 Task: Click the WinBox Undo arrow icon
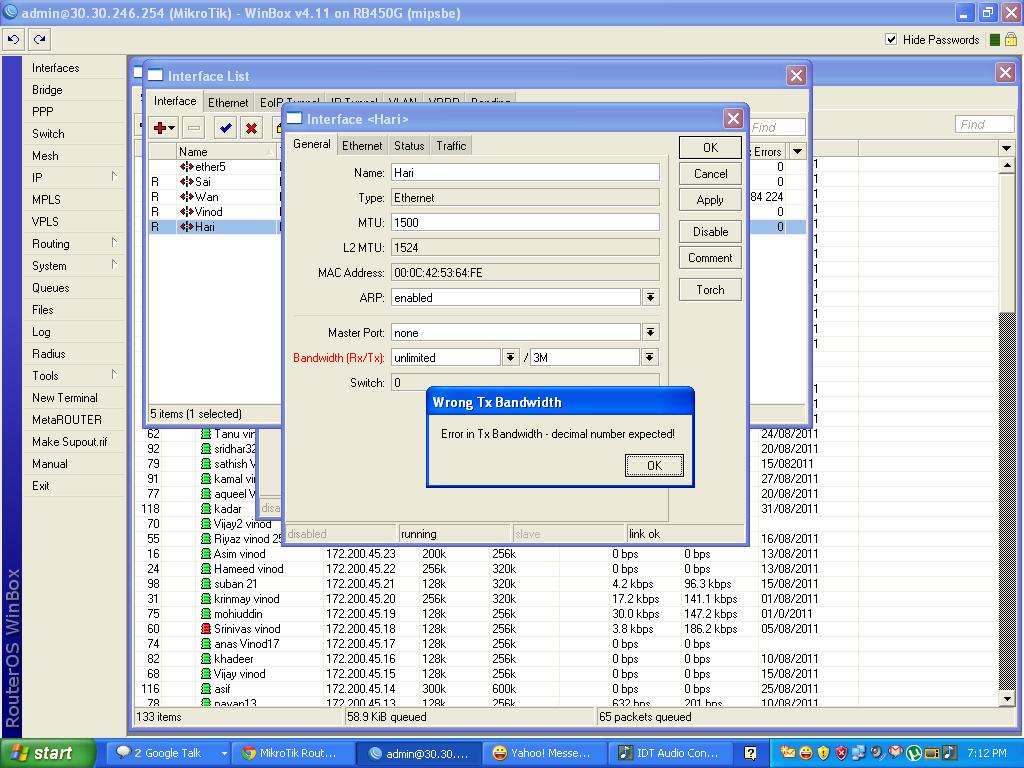click(x=13, y=39)
